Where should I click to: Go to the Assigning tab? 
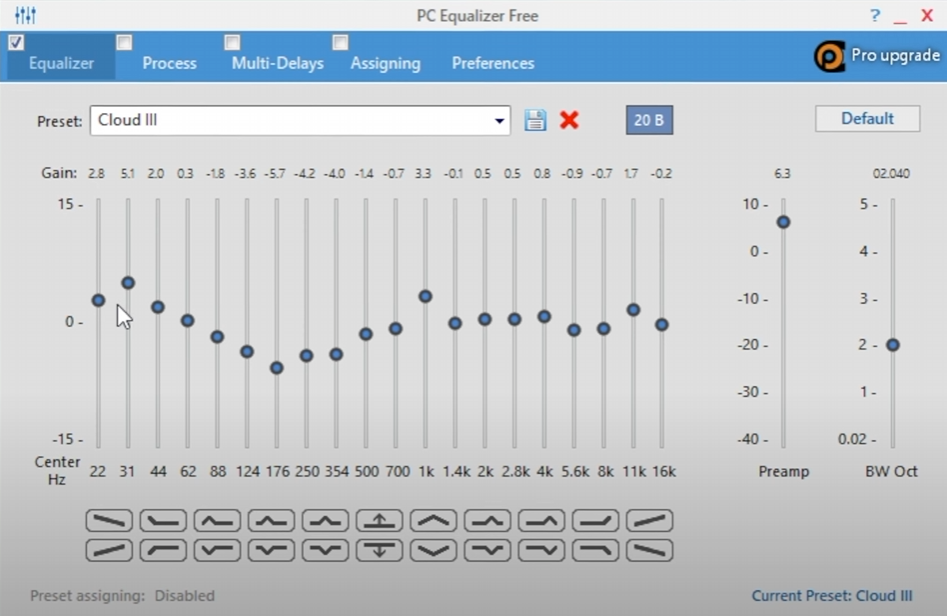tap(385, 63)
